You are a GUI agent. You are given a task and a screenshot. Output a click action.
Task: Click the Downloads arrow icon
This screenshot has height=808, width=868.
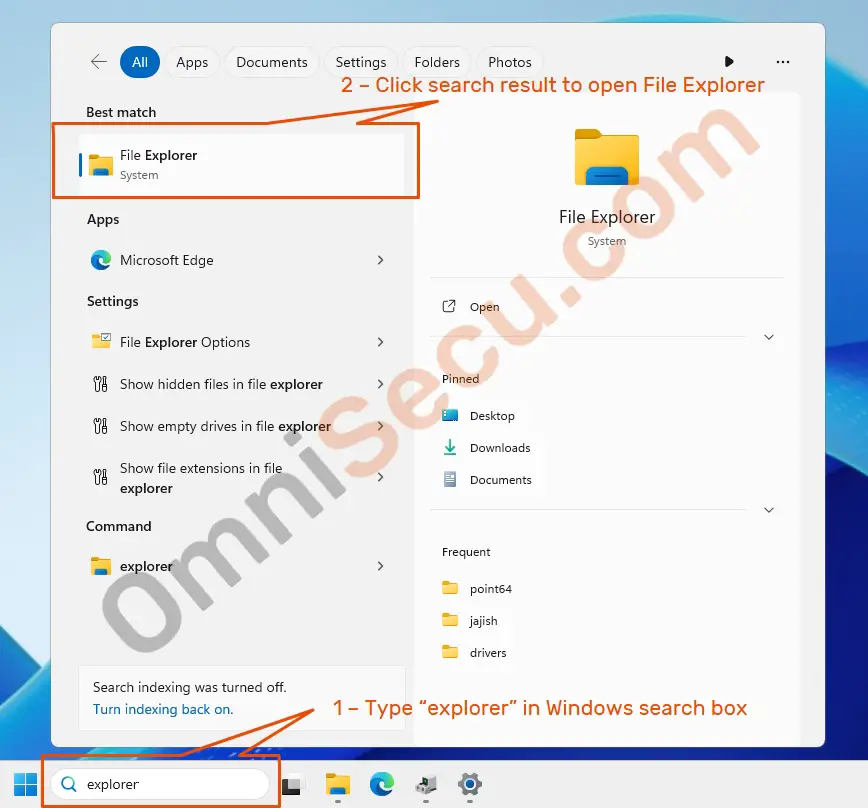(450, 447)
